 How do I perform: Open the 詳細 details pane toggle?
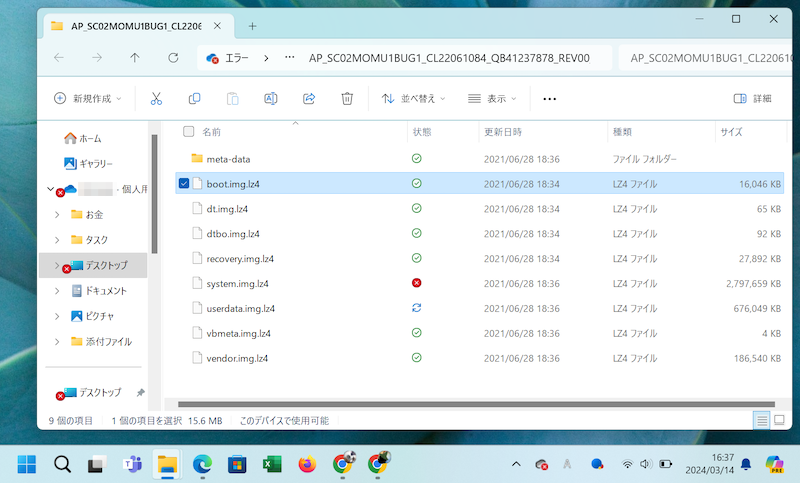[x=752, y=99]
